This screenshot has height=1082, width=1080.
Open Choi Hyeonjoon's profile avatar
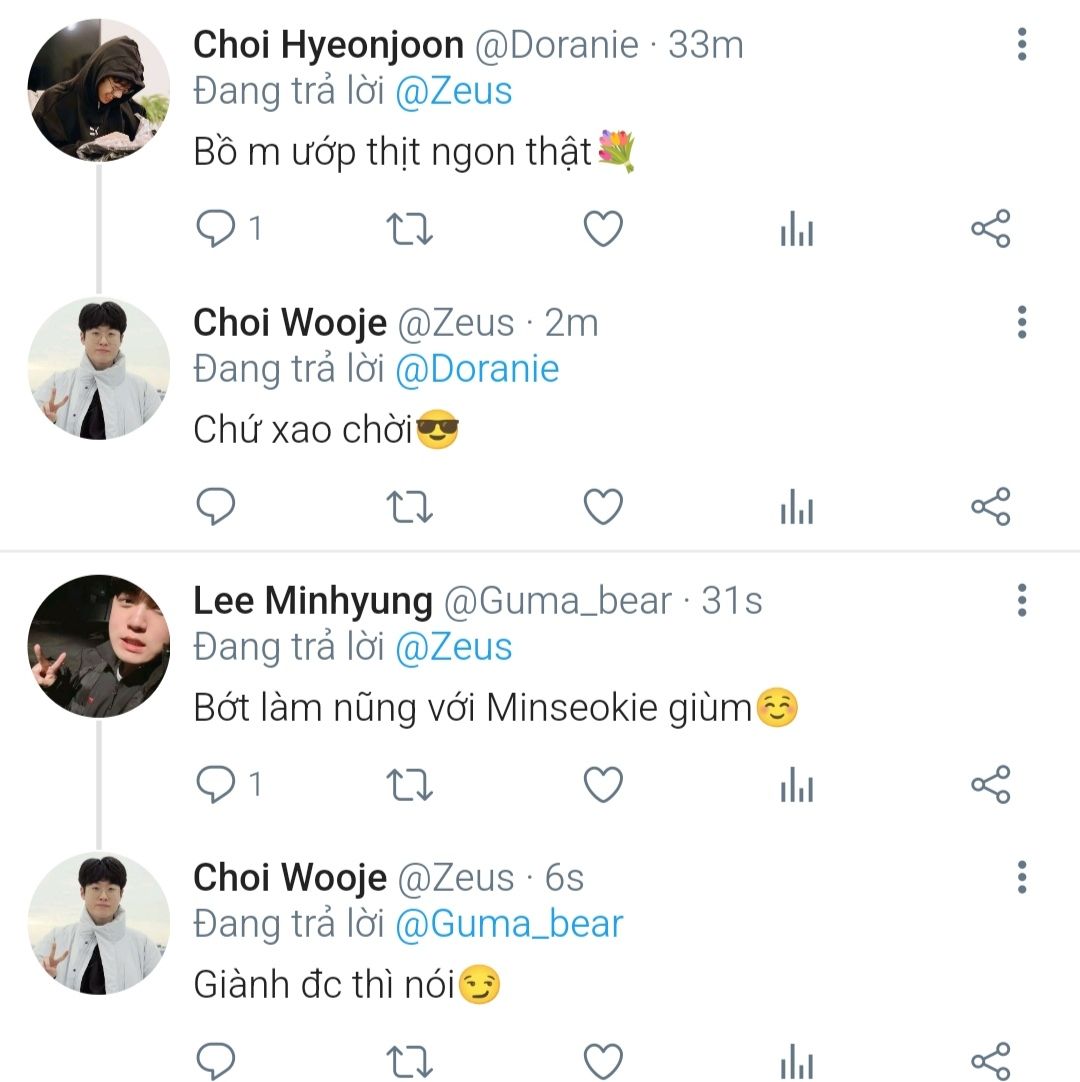tap(98, 90)
